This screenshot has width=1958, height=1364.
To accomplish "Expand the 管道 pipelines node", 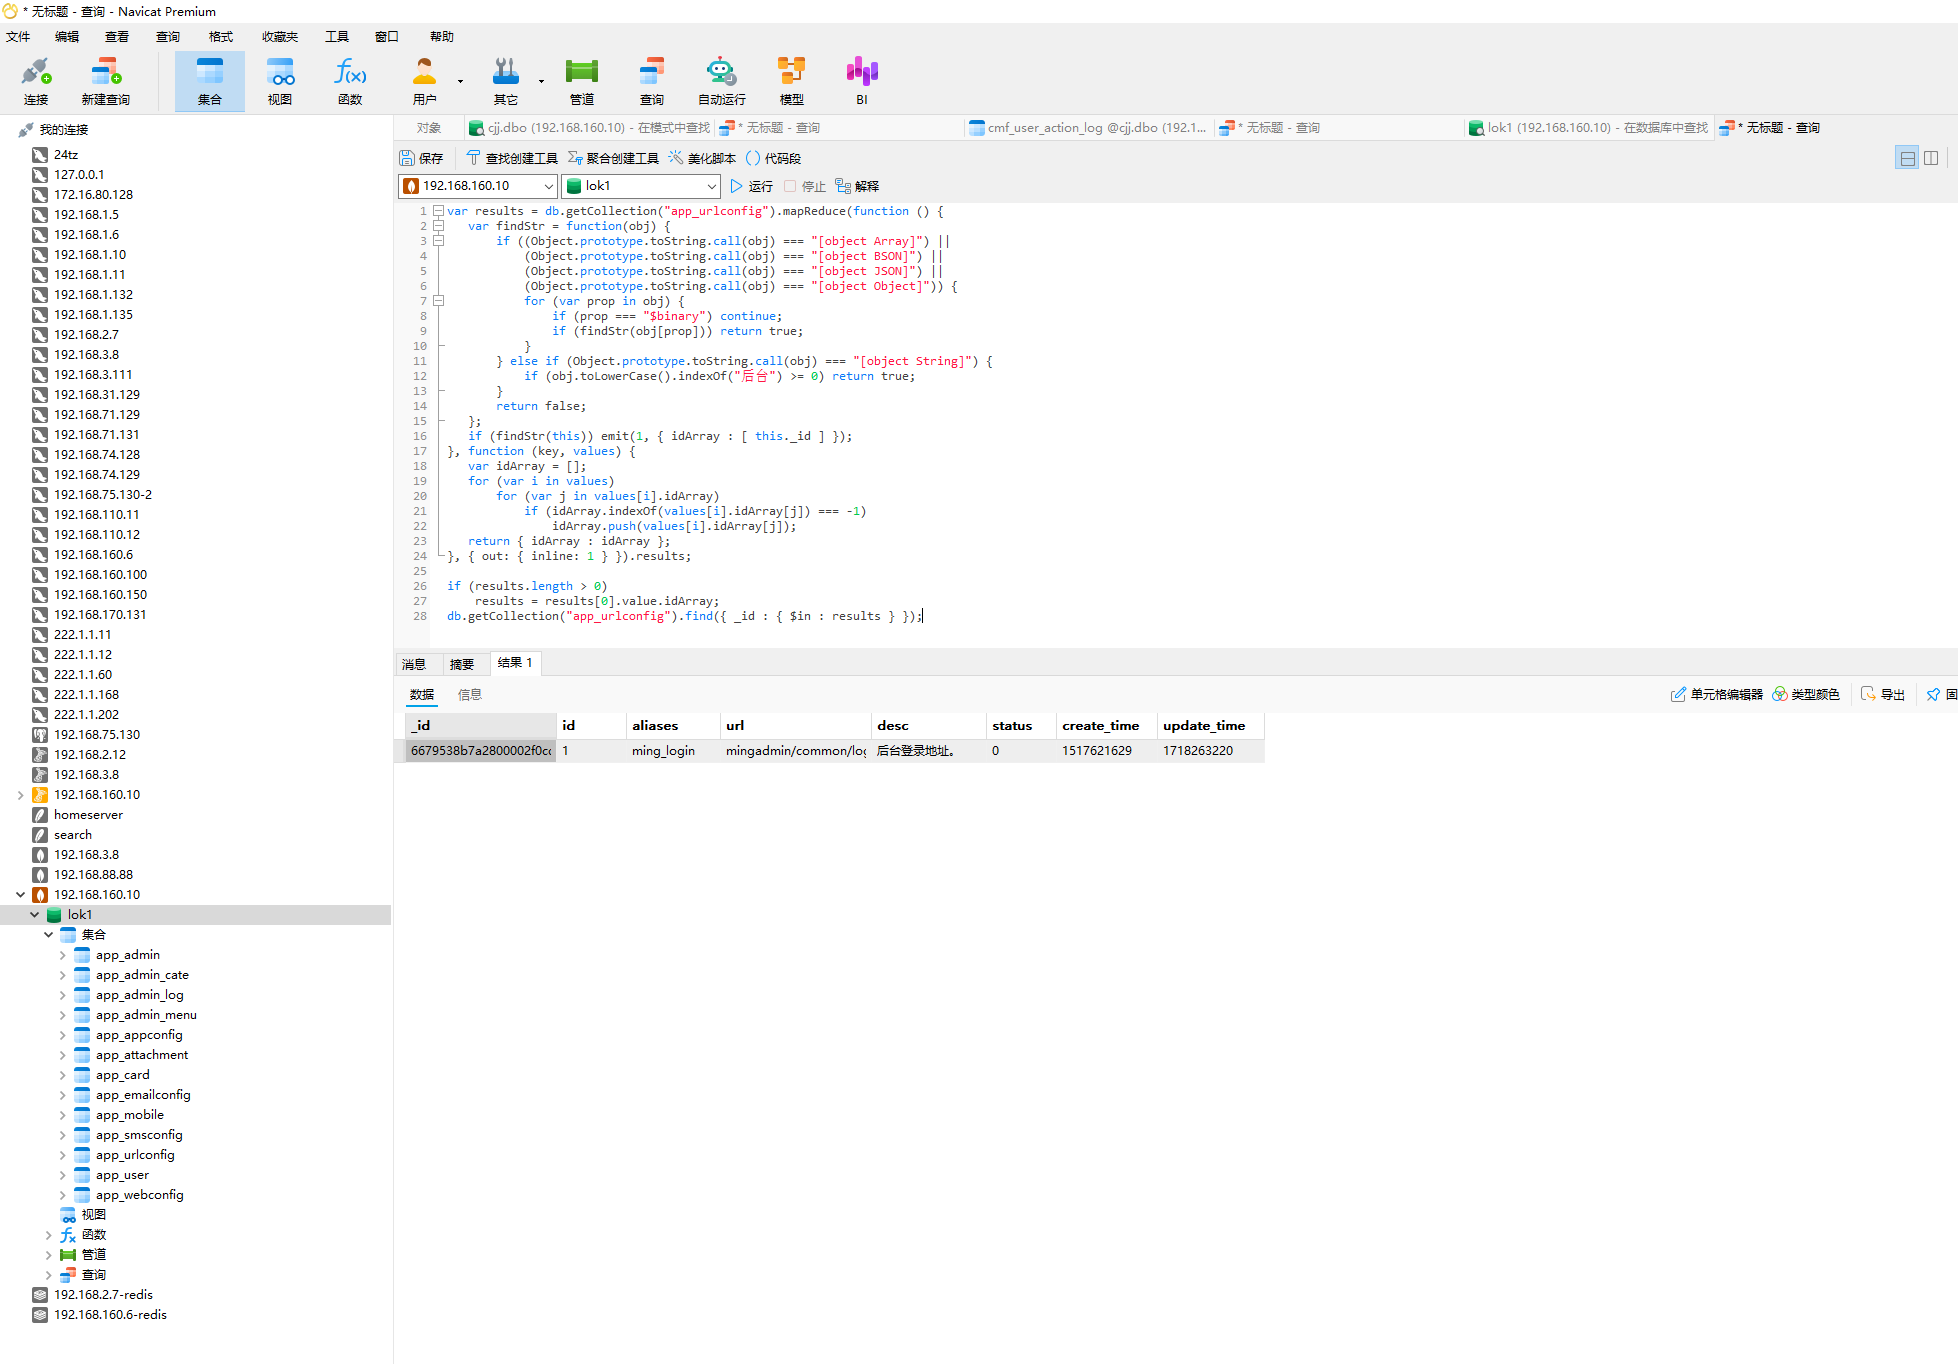I will coord(48,1255).
